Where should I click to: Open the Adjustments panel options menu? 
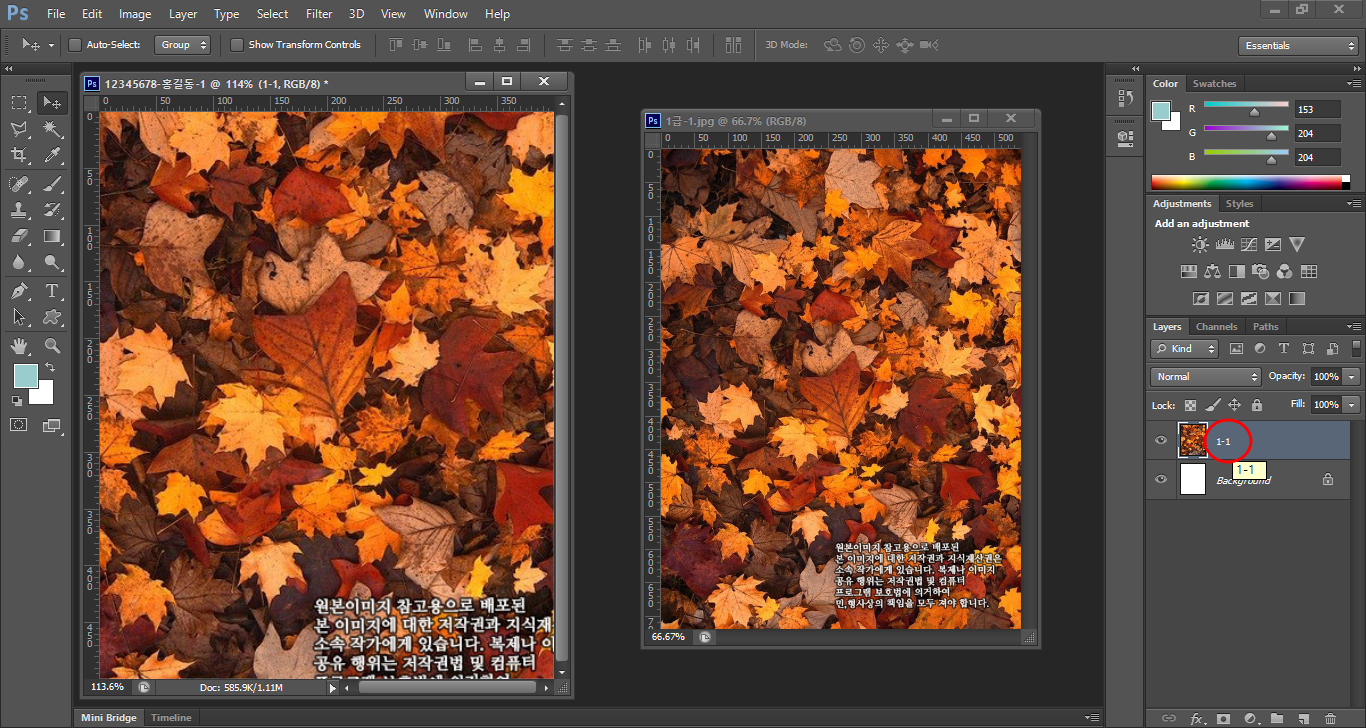click(1354, 204)
